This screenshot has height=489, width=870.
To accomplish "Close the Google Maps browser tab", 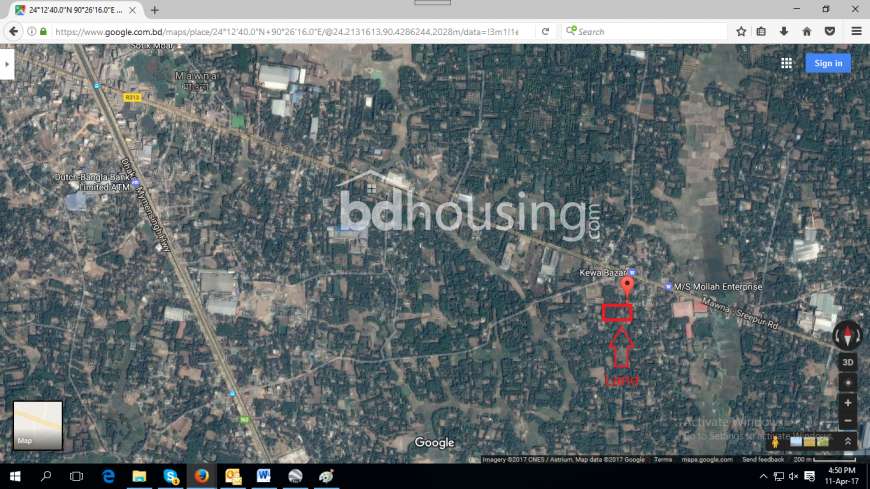I will (x=133, y=10).
